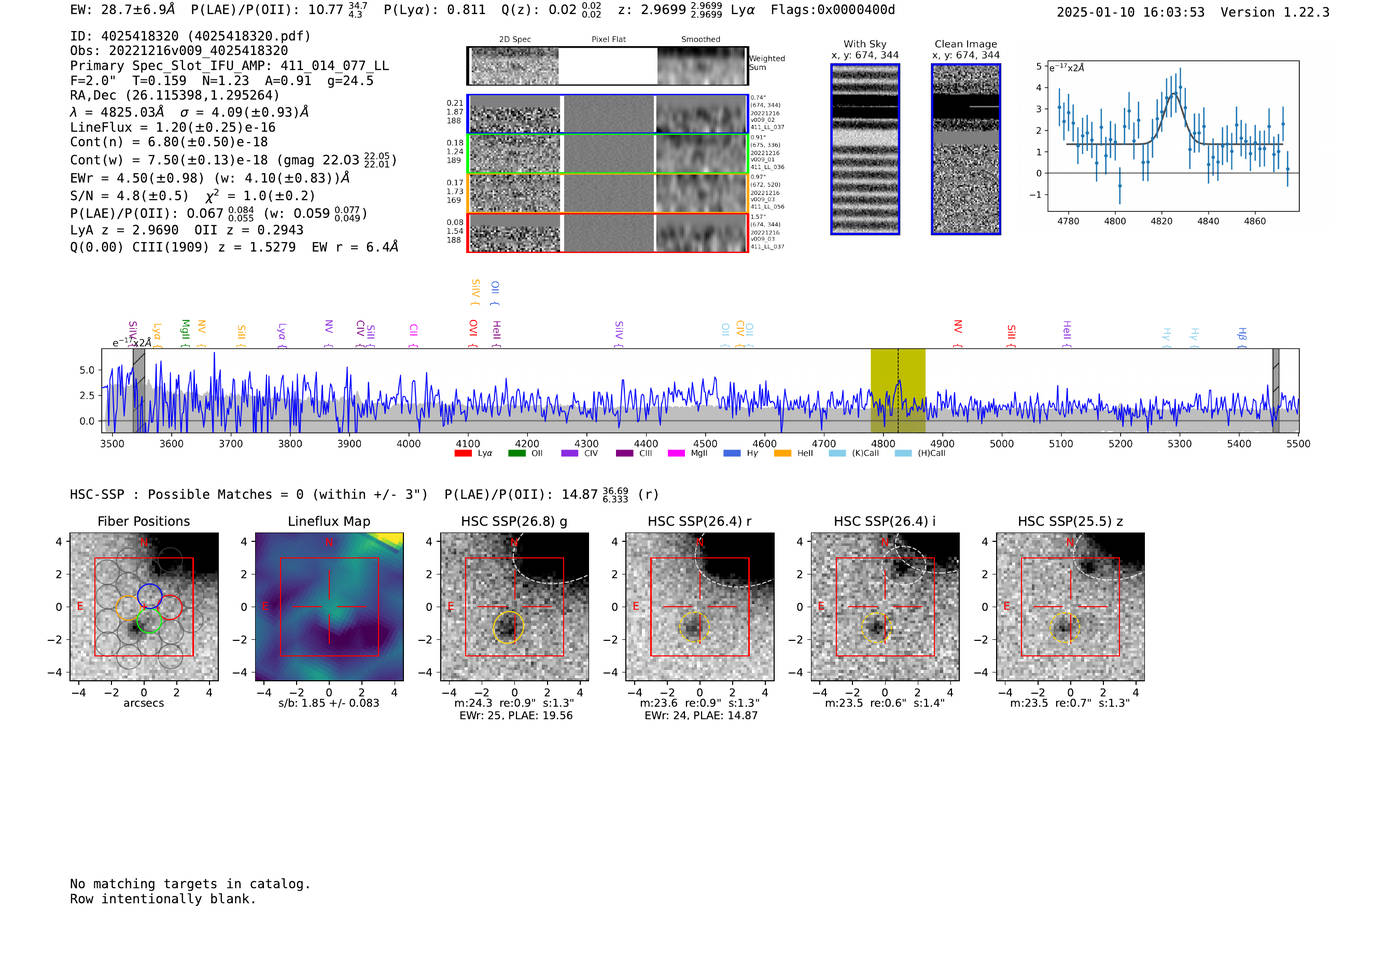1400x953 pixels.
Task: Click the 's/b: 1.85 +/- 0.083' caption
Action: [x=329, y=703]
